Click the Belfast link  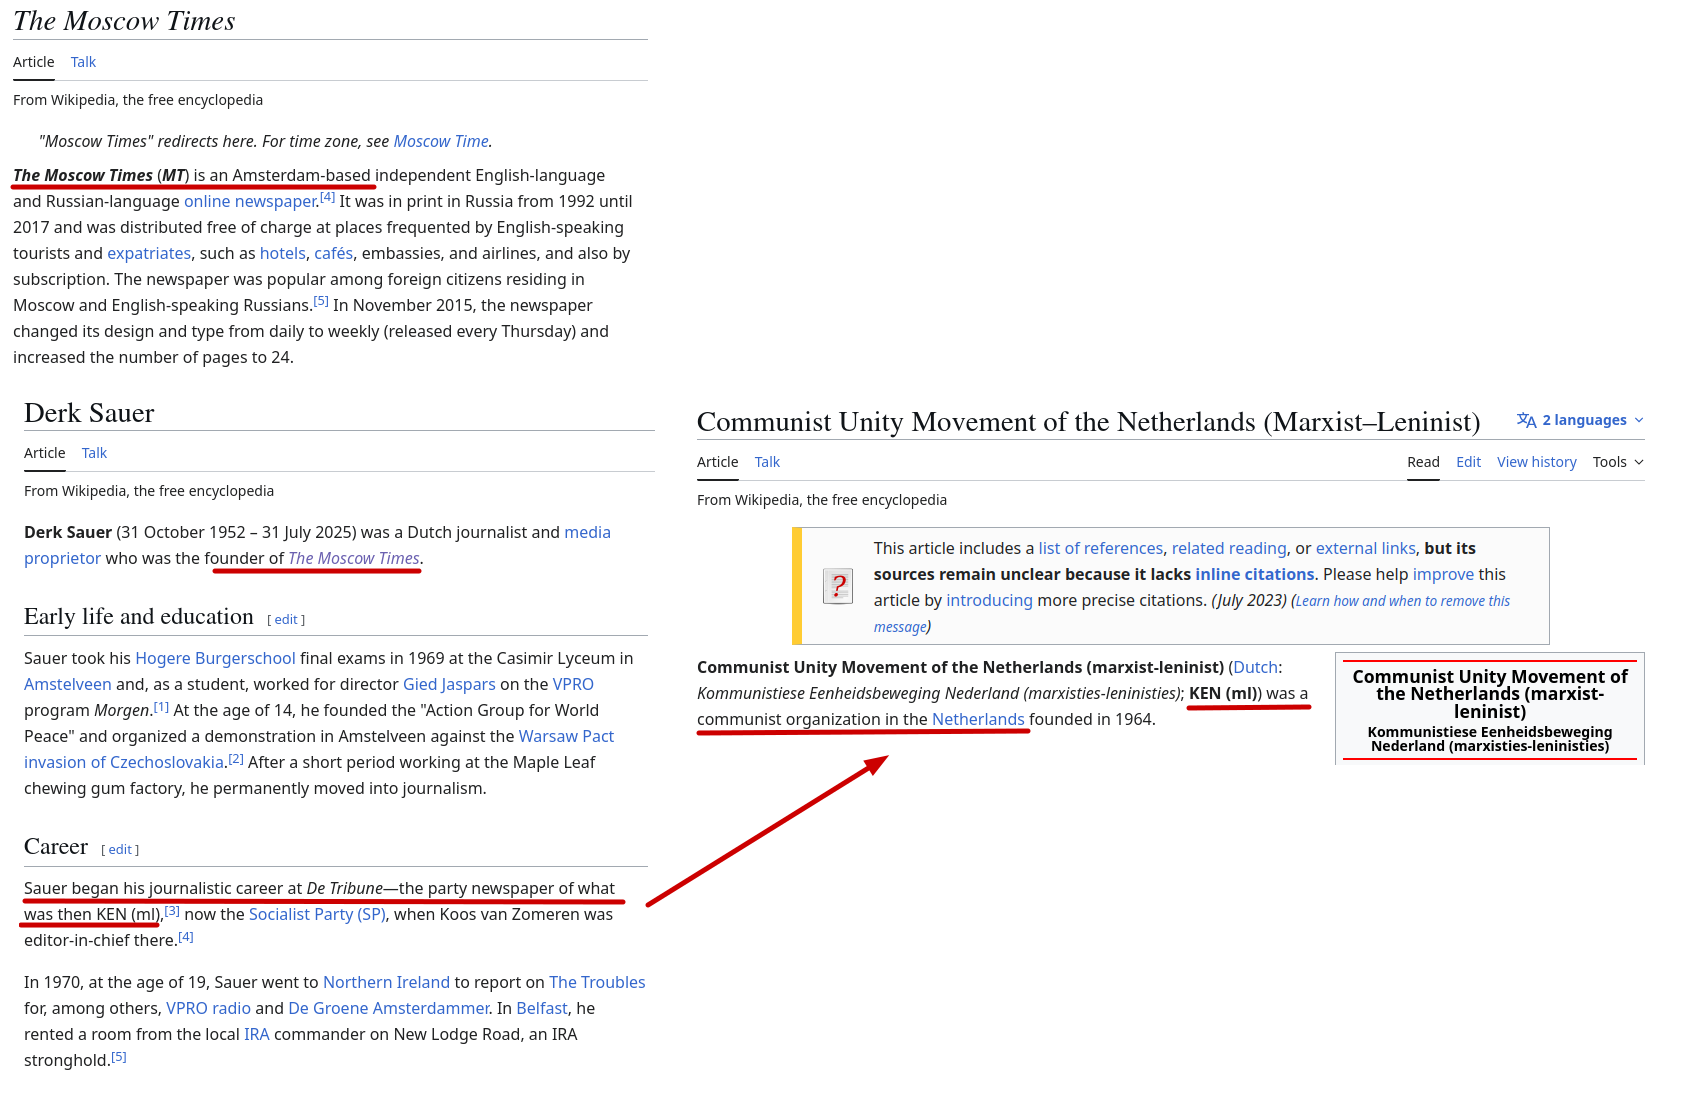pos(542,1008)
